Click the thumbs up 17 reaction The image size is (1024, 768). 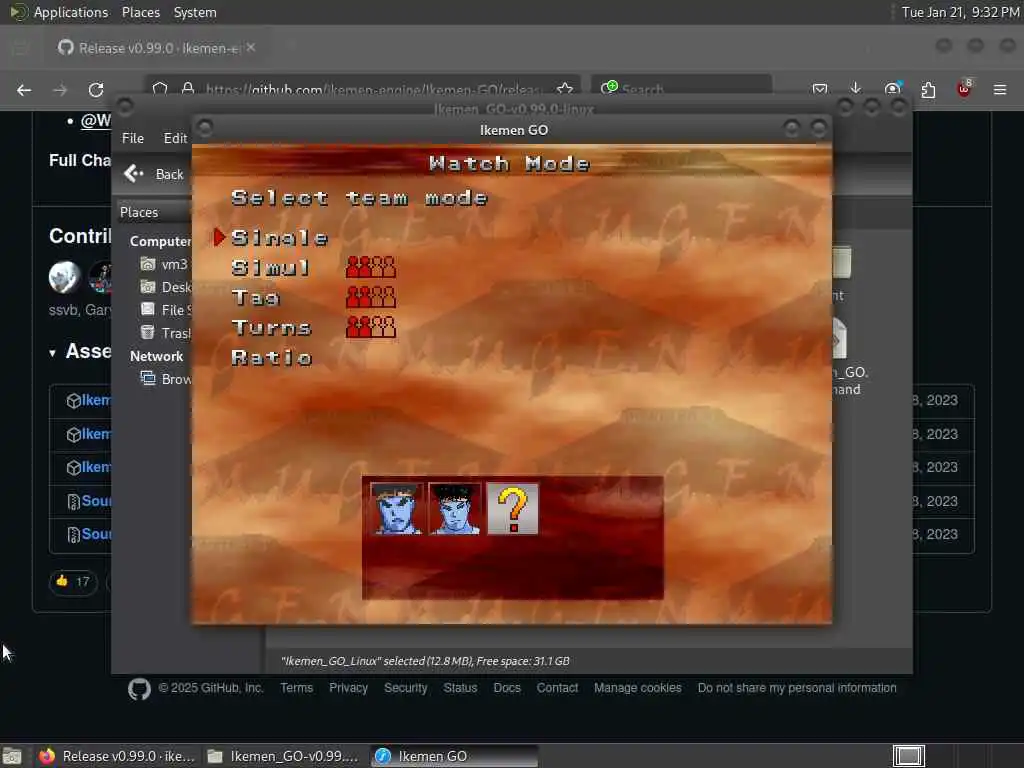coord(72,581)
